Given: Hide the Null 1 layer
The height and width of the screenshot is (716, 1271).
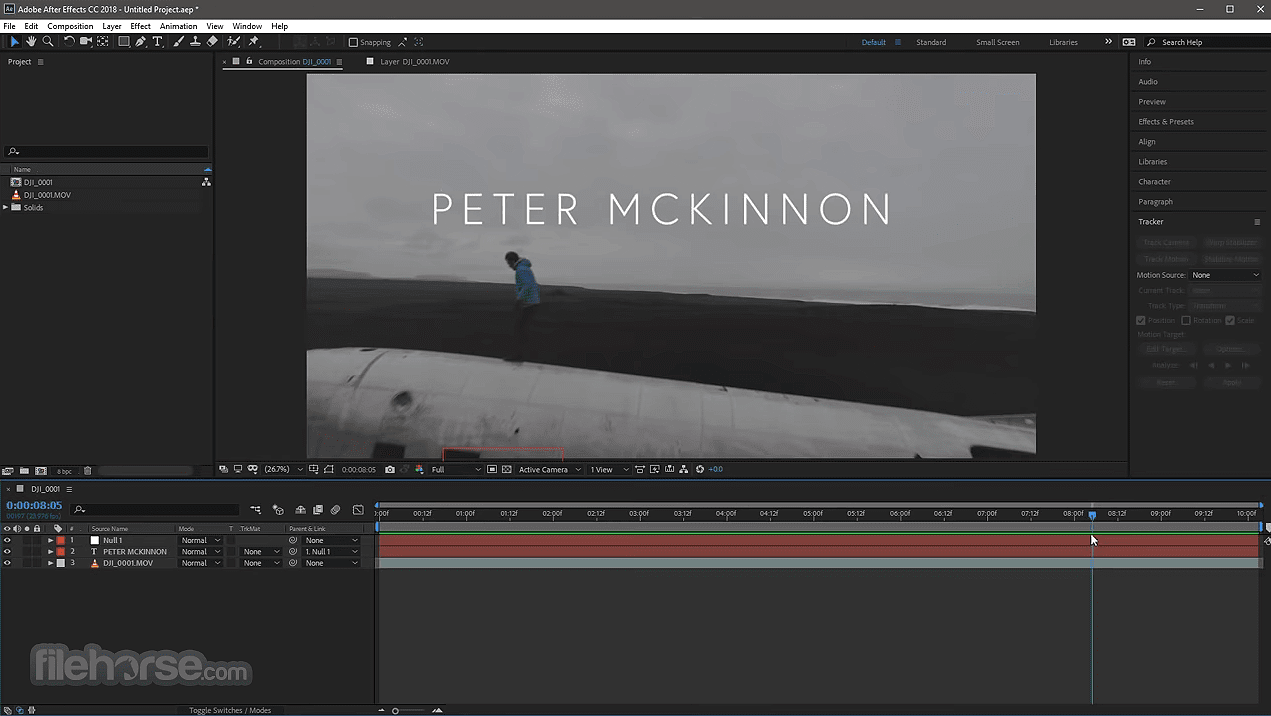Looking at the screenshot, I should click(x=7, y=540).
